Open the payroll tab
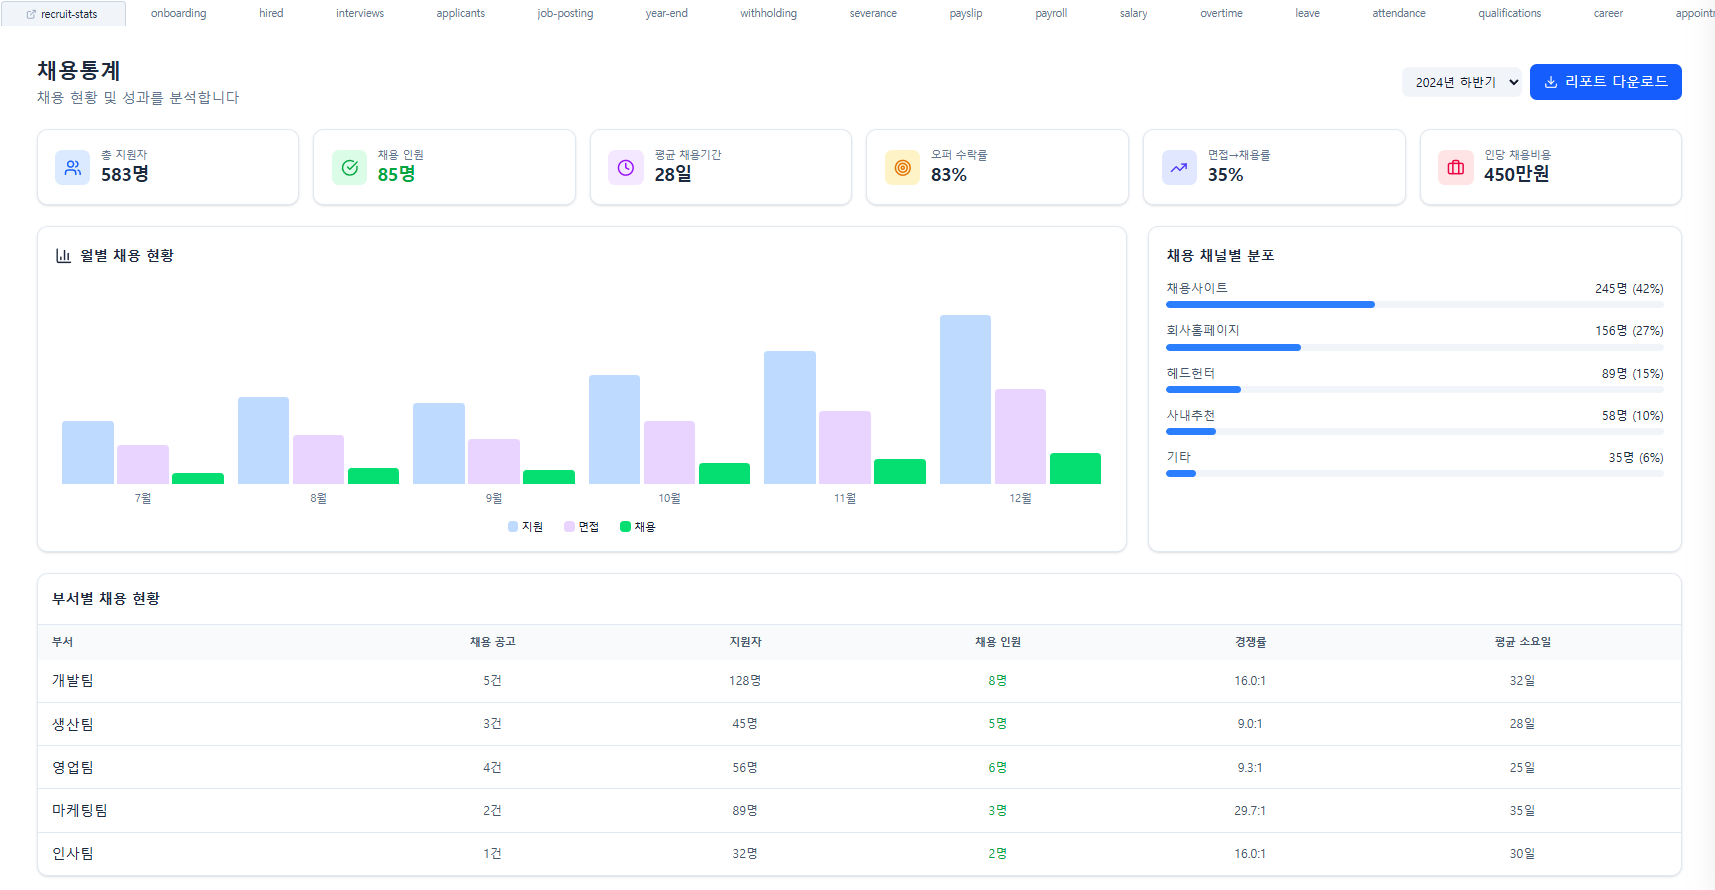The image size is (1715, 890). pos(1050,14)
